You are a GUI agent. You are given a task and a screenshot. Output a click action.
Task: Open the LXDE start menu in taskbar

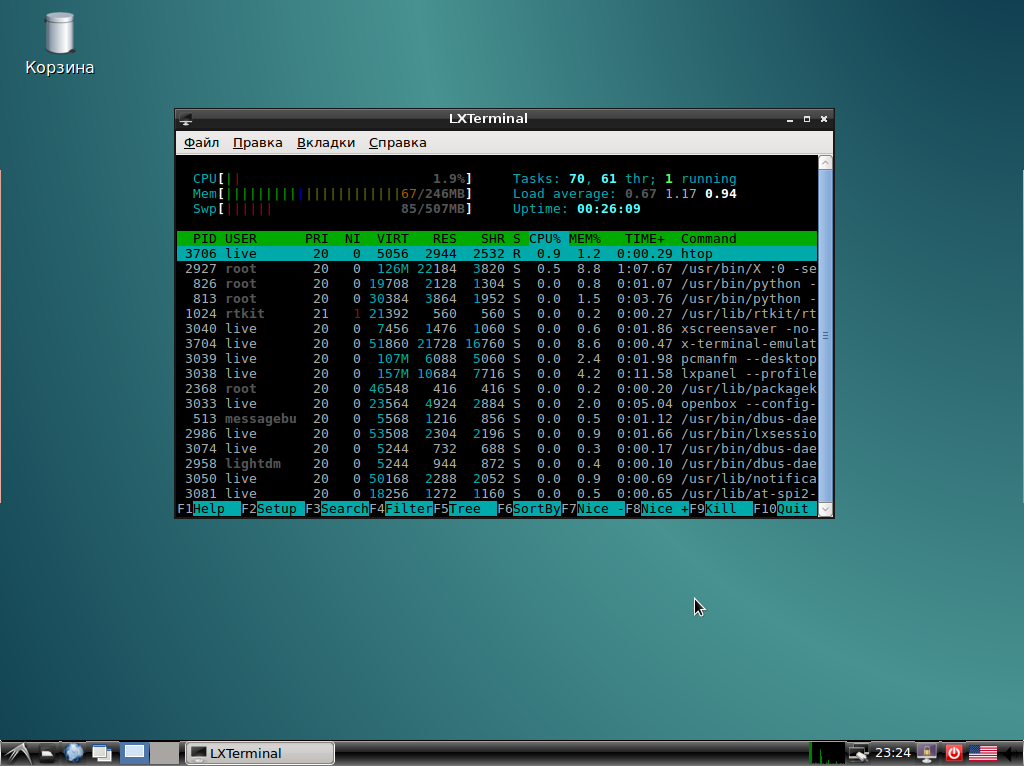click(16, 753)
